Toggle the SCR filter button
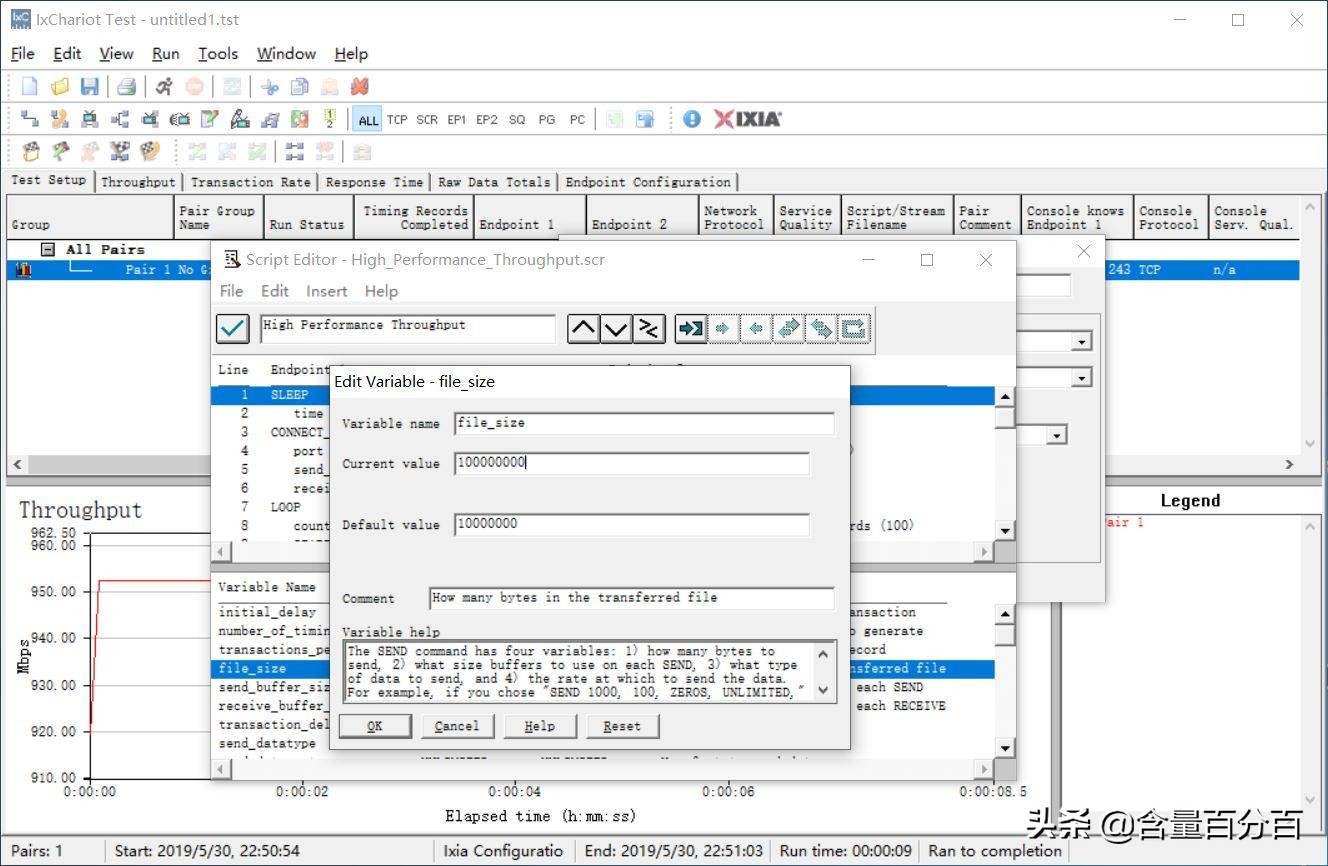1328x866 pixels. (427, 120)
